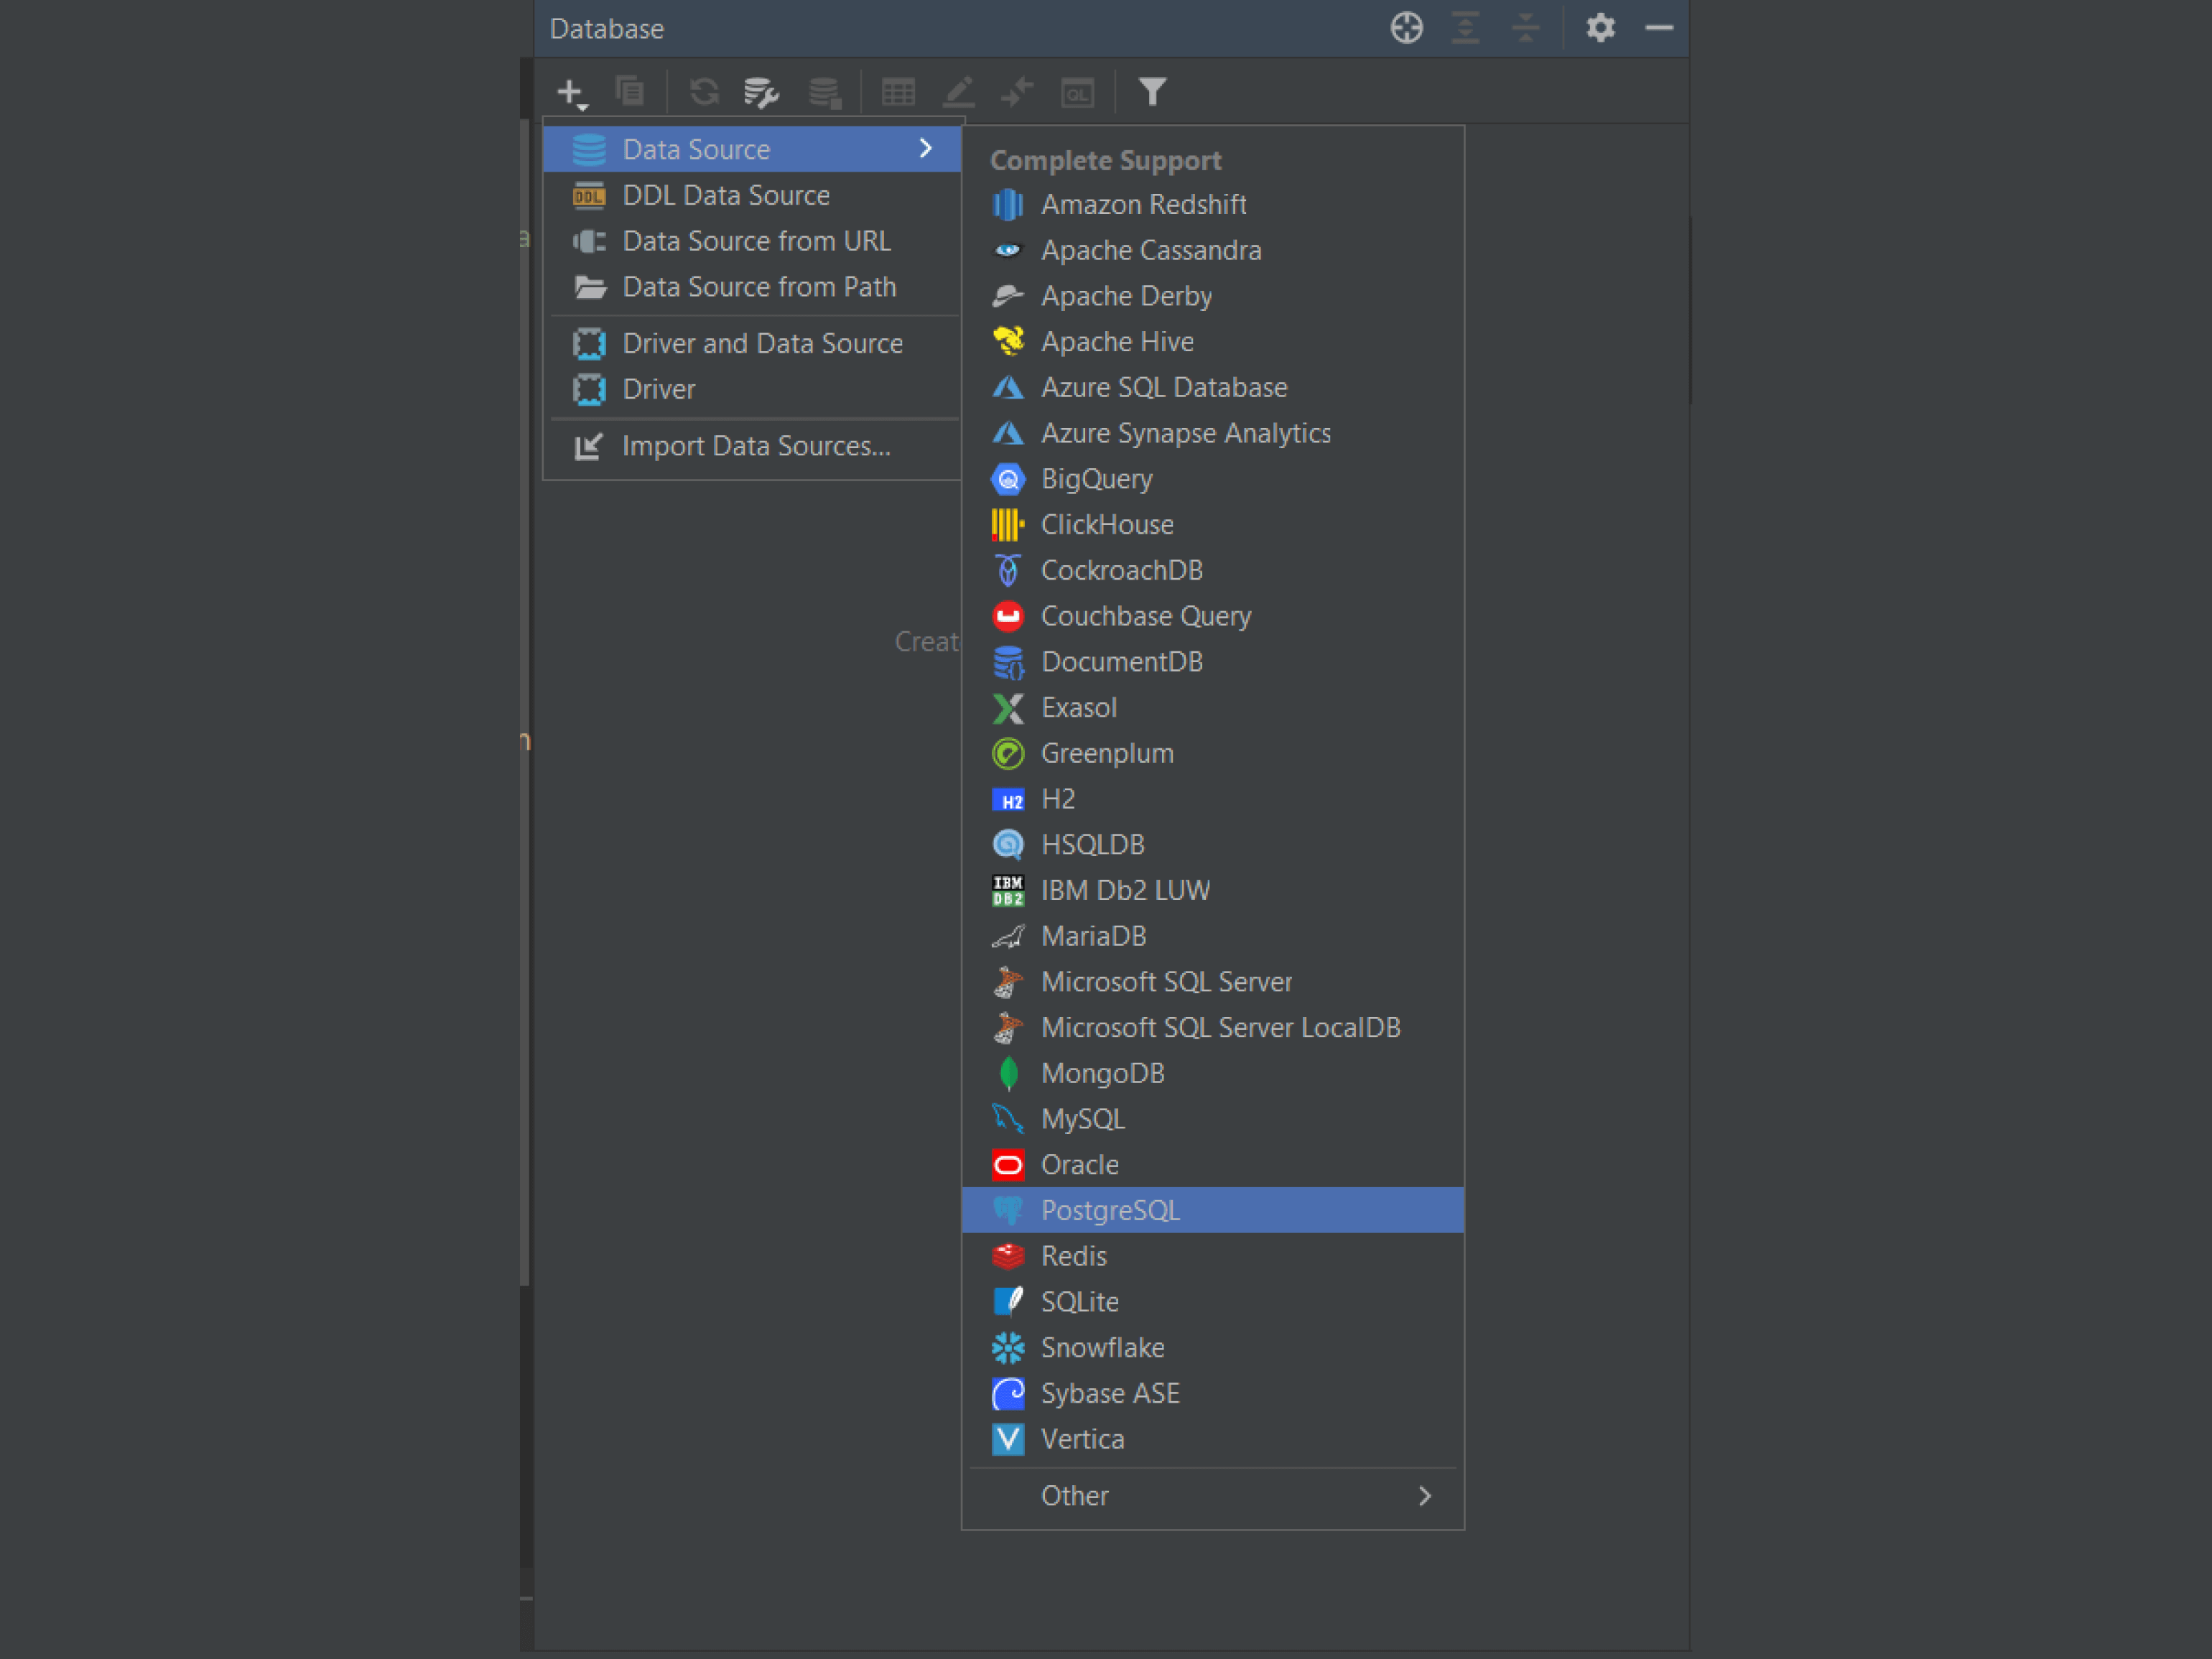This screenshot has height=1659, width=2212.
Task: Select BigQuery
Action: click(1213, 479)
